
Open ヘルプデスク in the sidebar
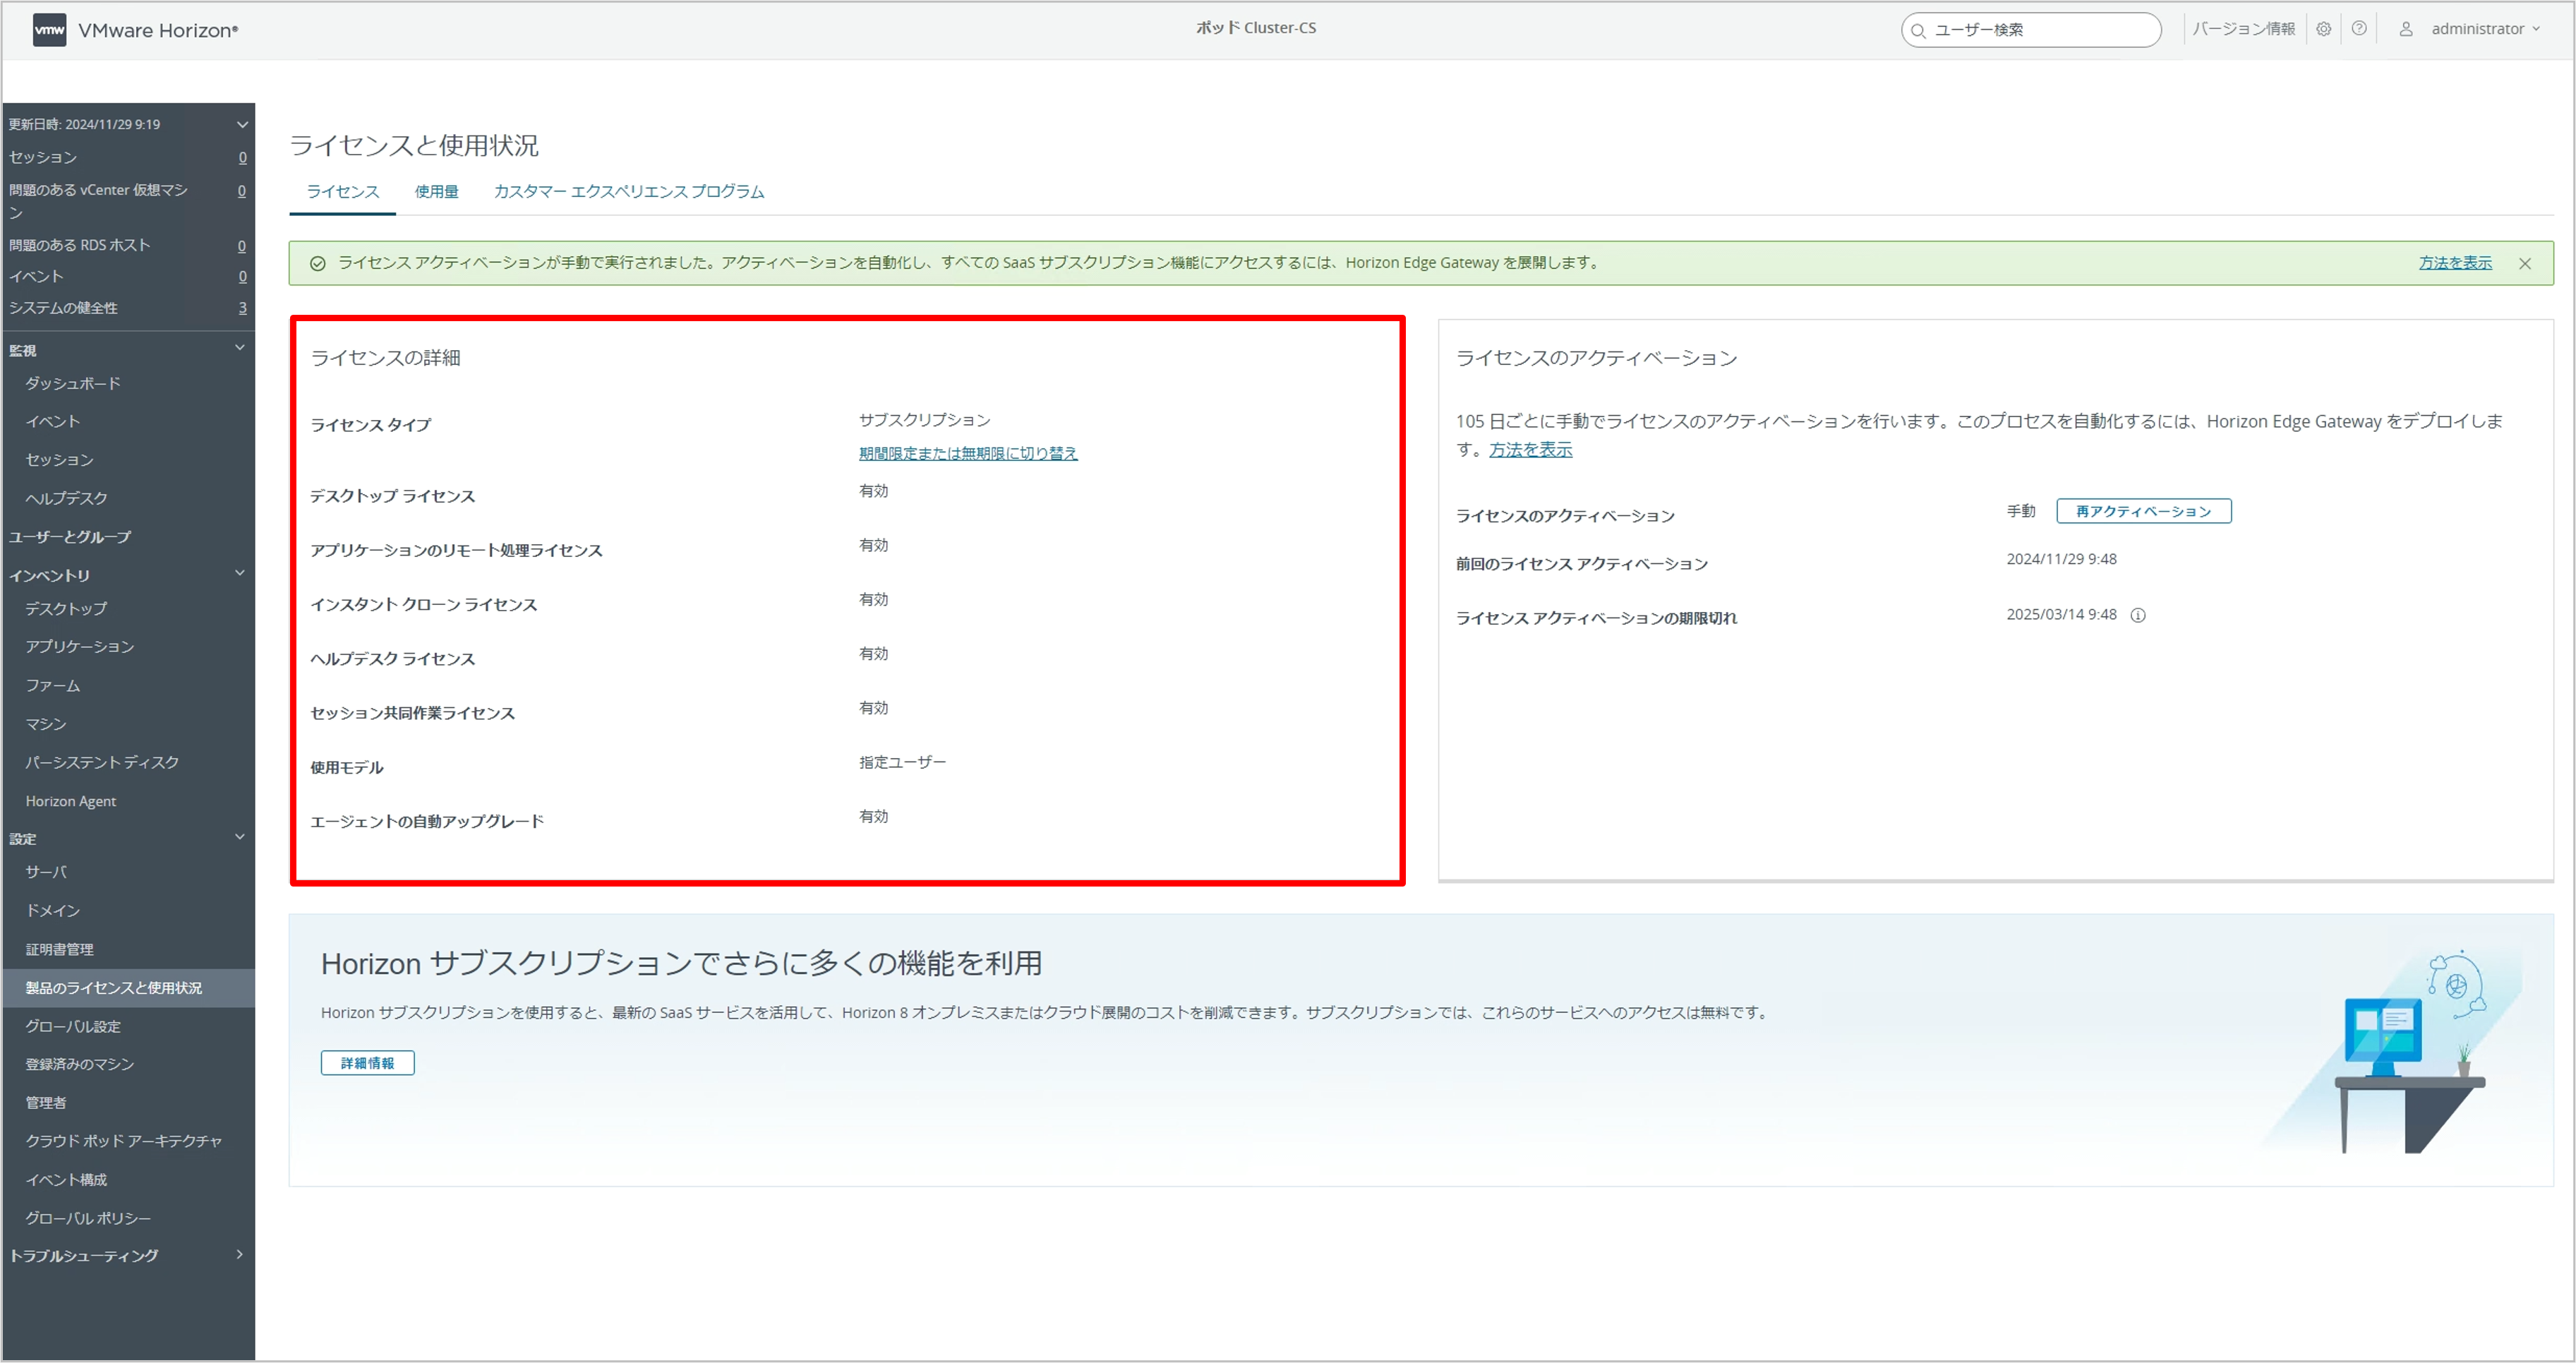[x=67, y=498]
